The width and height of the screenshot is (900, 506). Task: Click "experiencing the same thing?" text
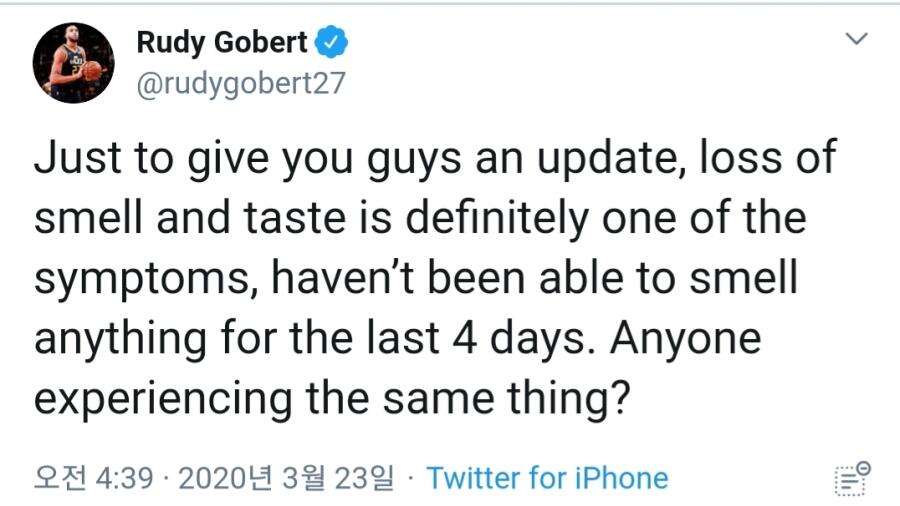[x=335, y=399]
